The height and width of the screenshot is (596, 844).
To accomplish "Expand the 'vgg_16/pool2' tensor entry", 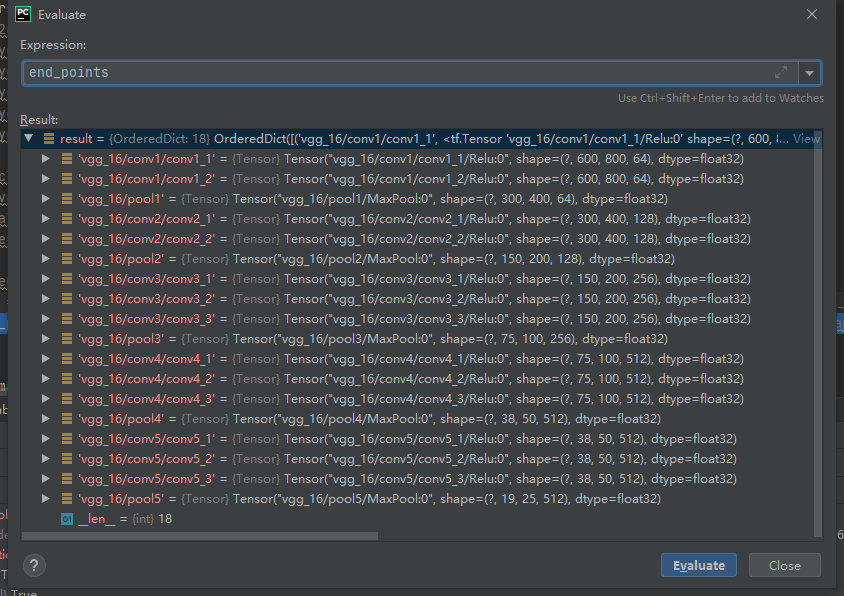I will 46,258.
